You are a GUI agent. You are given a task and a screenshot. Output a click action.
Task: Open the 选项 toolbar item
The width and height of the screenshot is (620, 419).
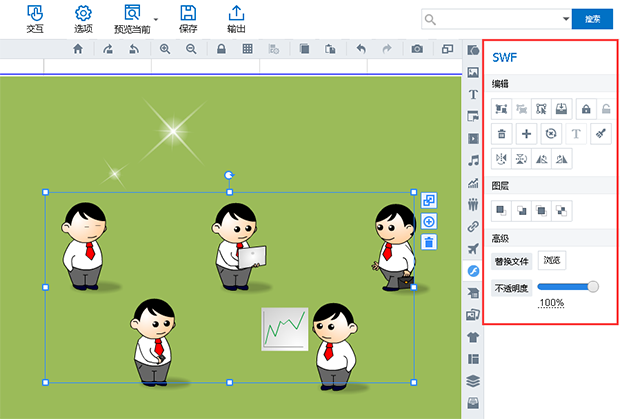click(83, 19)
